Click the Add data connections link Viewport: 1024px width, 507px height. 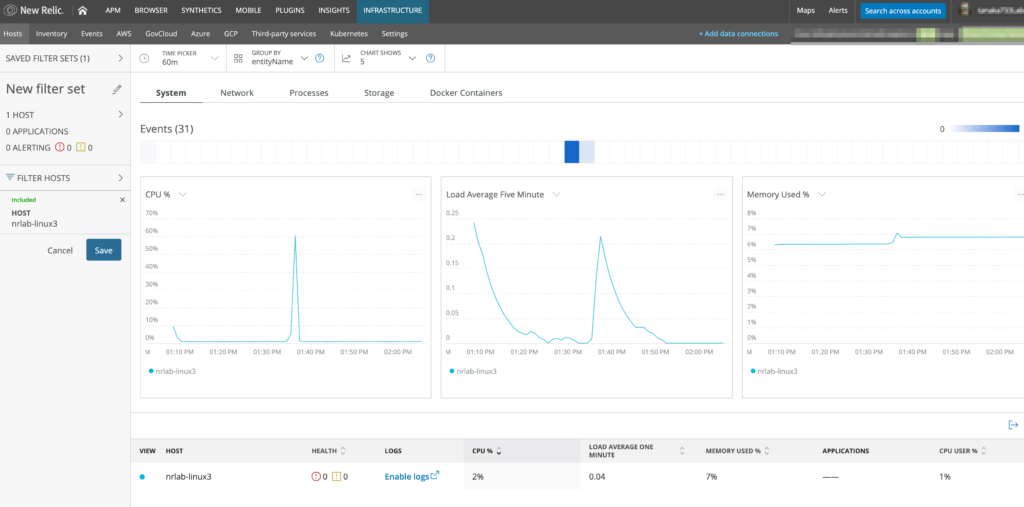tap(738, 33)
